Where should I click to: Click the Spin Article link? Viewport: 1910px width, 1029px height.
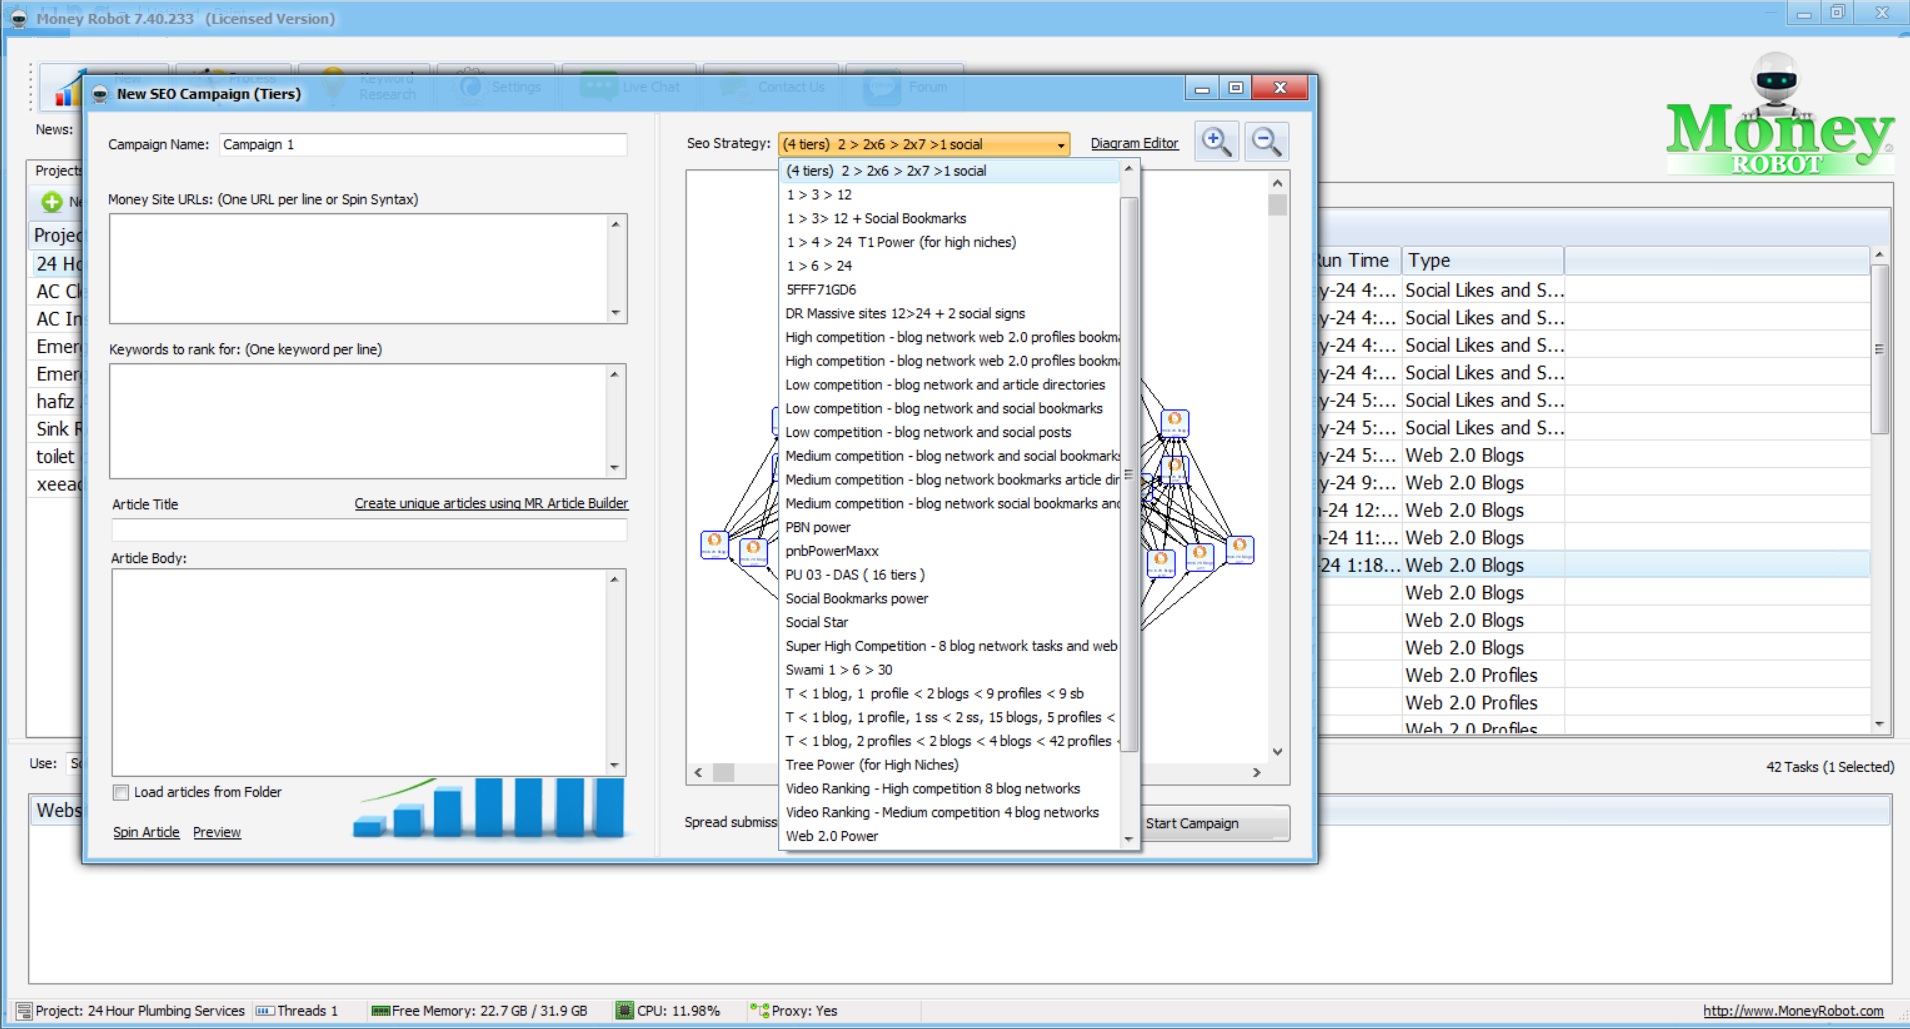(146, 832)
